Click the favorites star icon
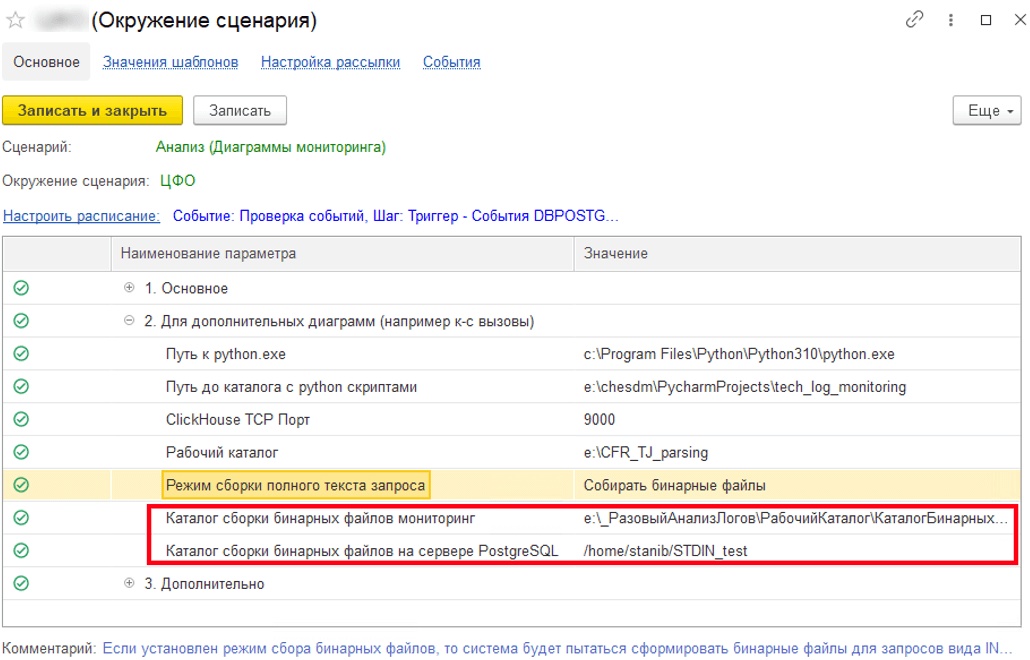Image resolution: width=1030 pixels, height=660 pixels. pos(15,20)
